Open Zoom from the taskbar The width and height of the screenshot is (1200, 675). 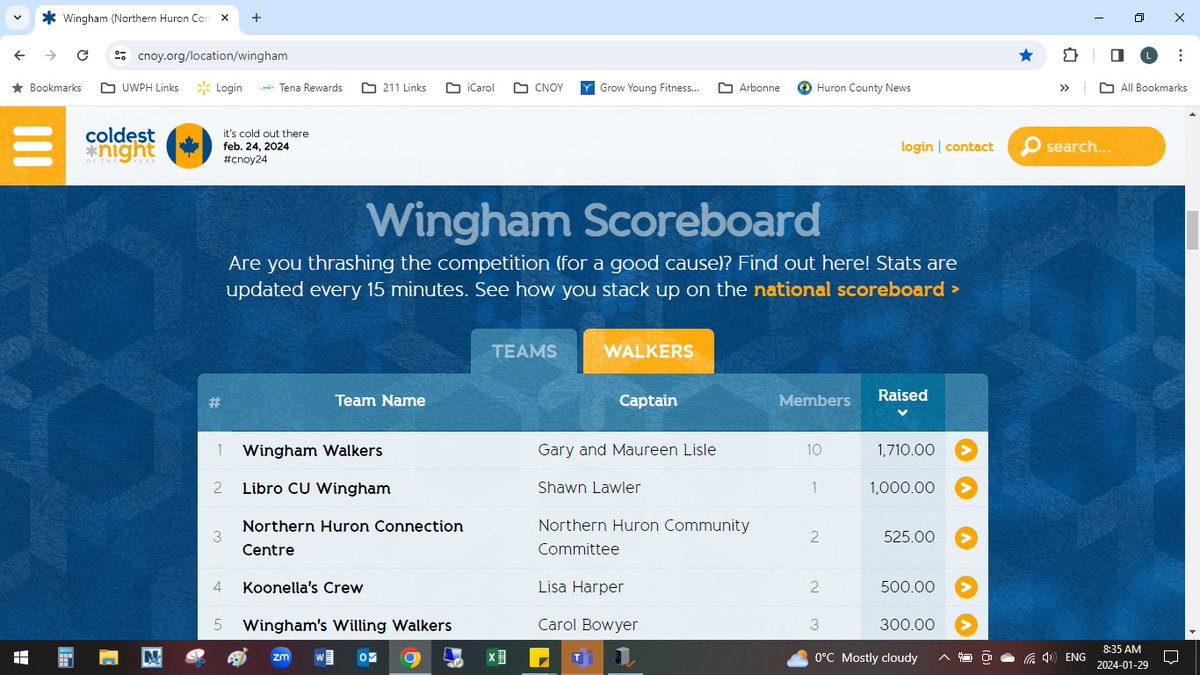[x=281, y=658]
